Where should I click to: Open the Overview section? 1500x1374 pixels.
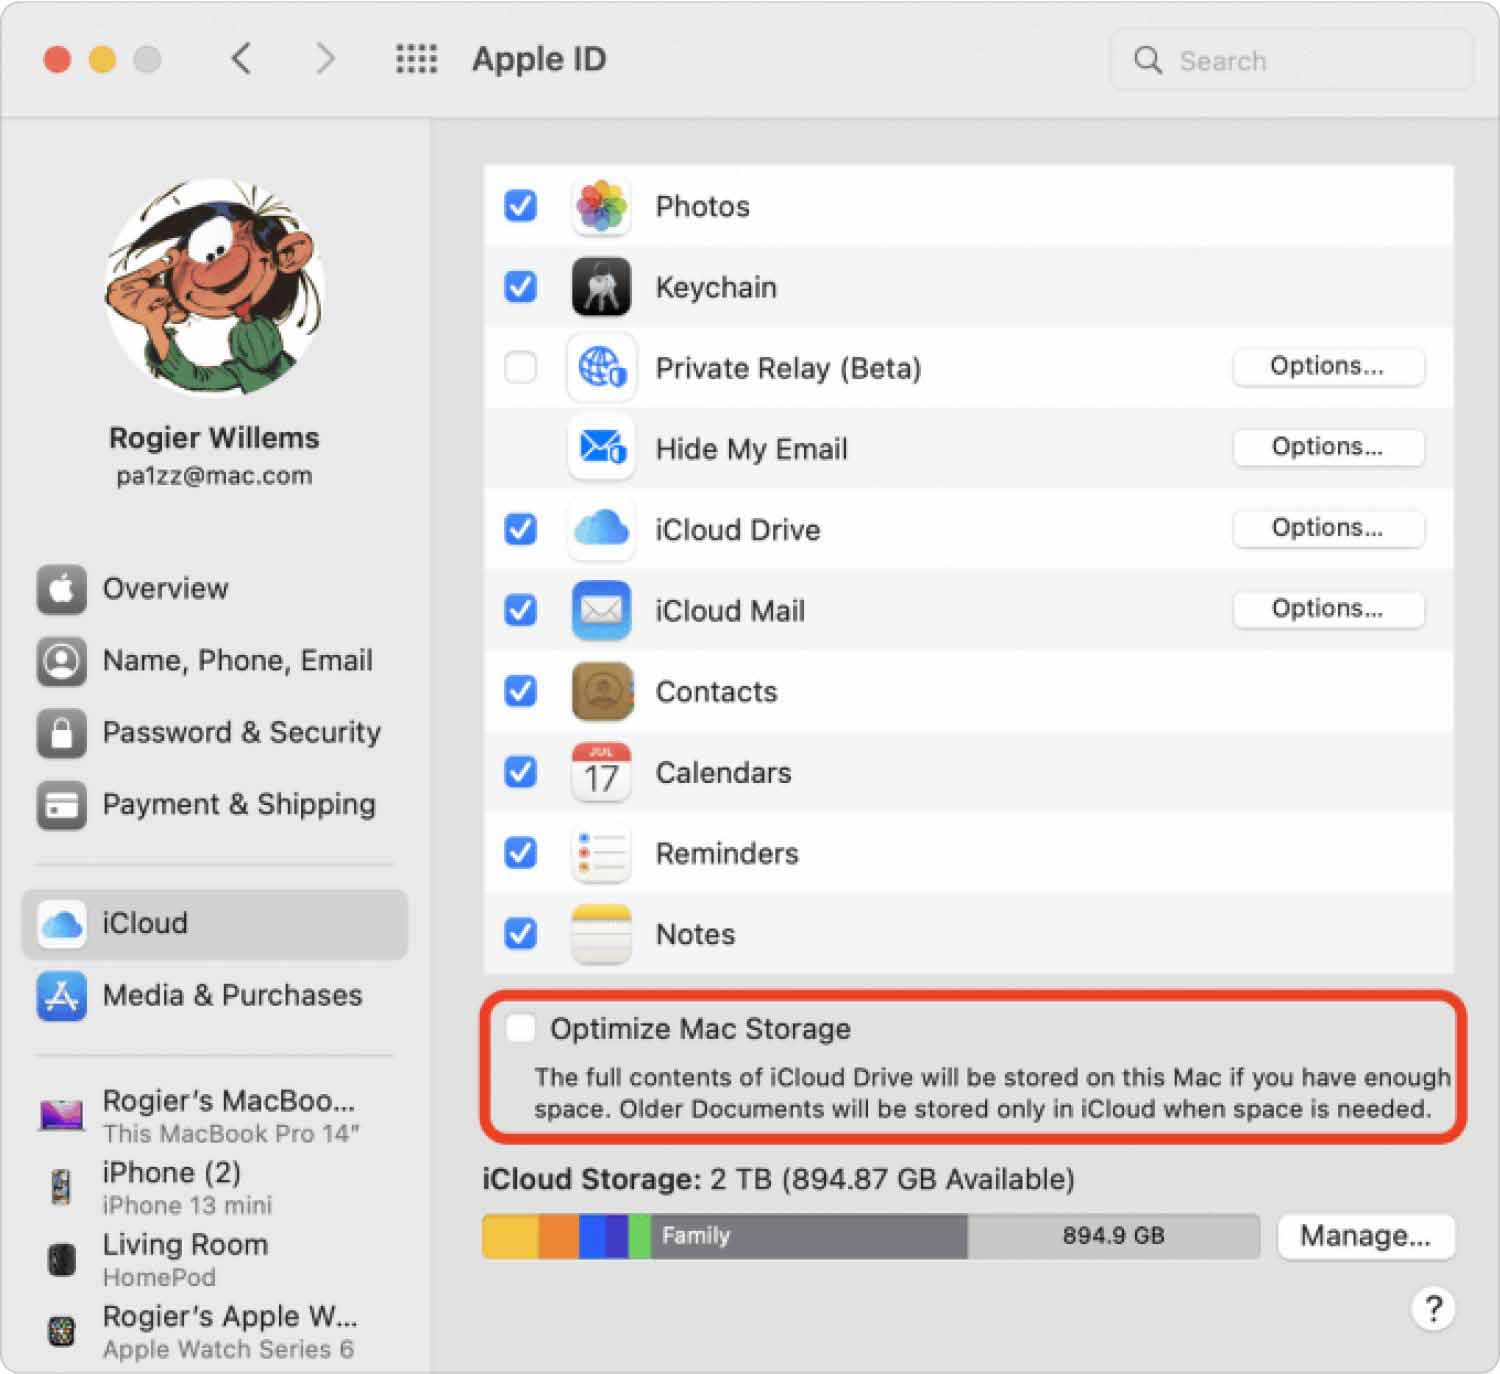(214, 589)
